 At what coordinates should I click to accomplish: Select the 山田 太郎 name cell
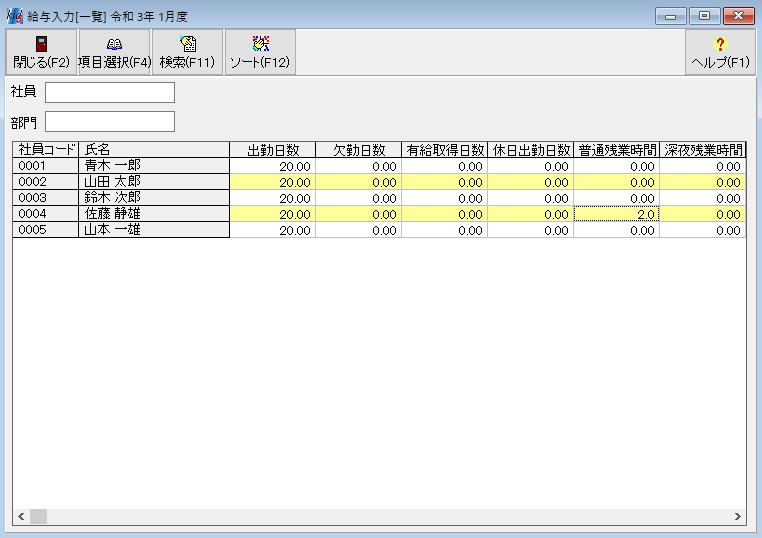(153, 182)
